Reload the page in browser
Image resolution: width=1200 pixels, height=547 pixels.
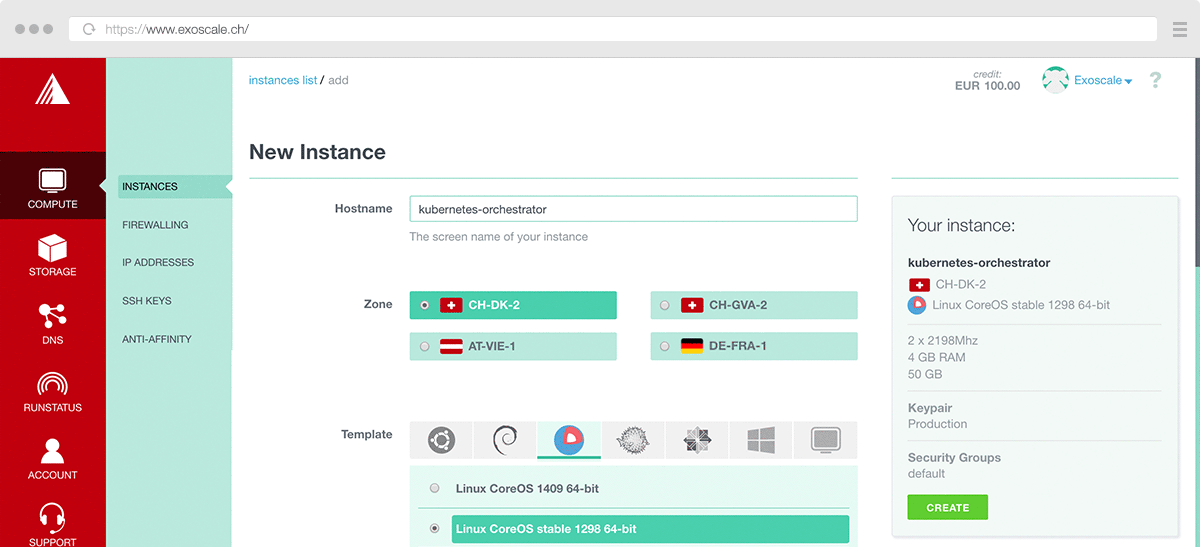[89, 29]
